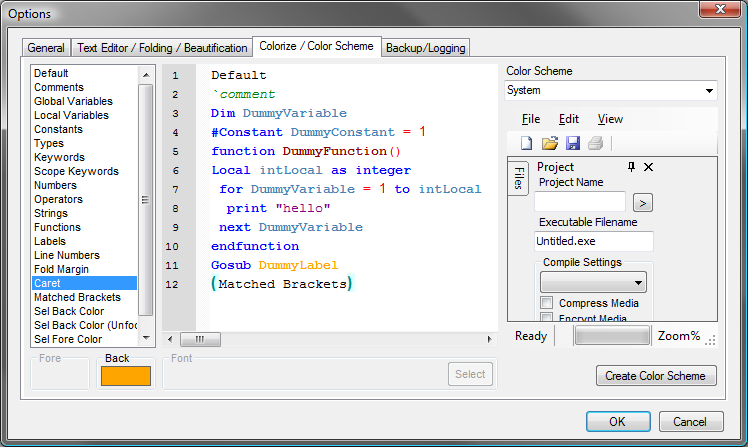The width and height of the screenshot is (748, 447).
Task: Switch to the General tab
Action: coord(46,48)
